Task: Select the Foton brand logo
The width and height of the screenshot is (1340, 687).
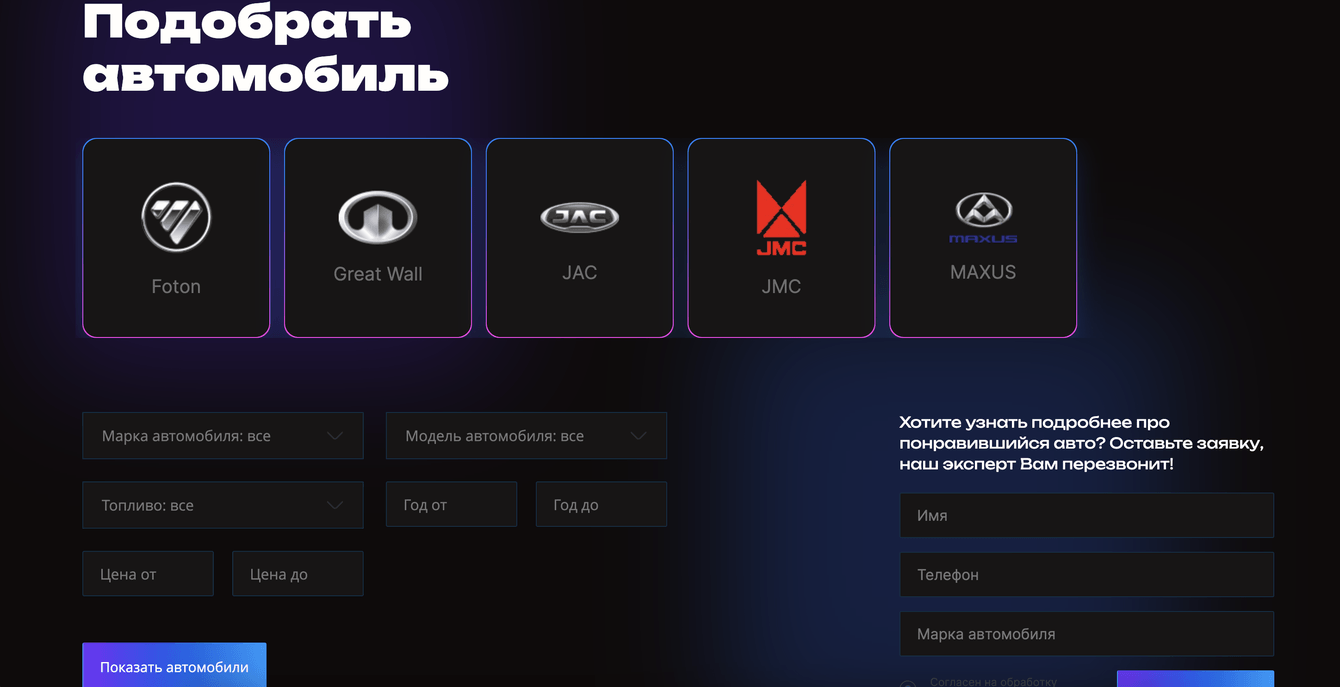Action: pos(176,217)
